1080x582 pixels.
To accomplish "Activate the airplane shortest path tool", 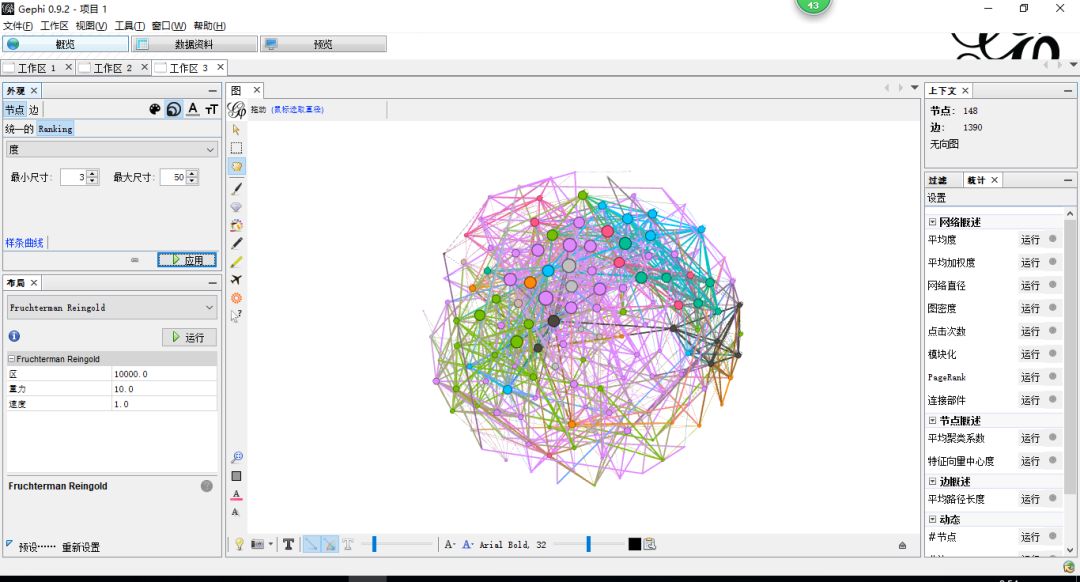I will (236, 280).
